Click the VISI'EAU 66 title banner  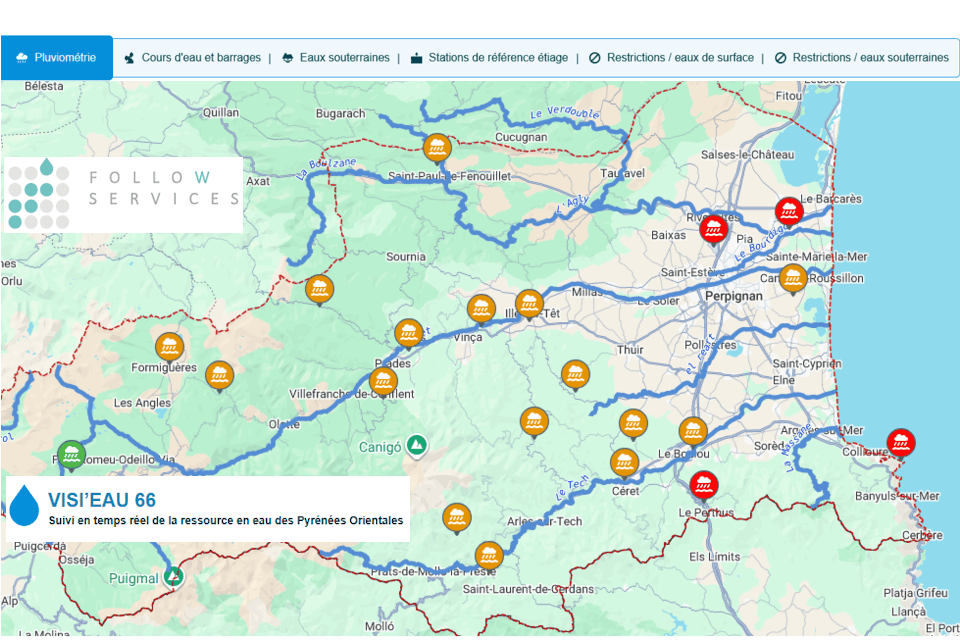208,508
